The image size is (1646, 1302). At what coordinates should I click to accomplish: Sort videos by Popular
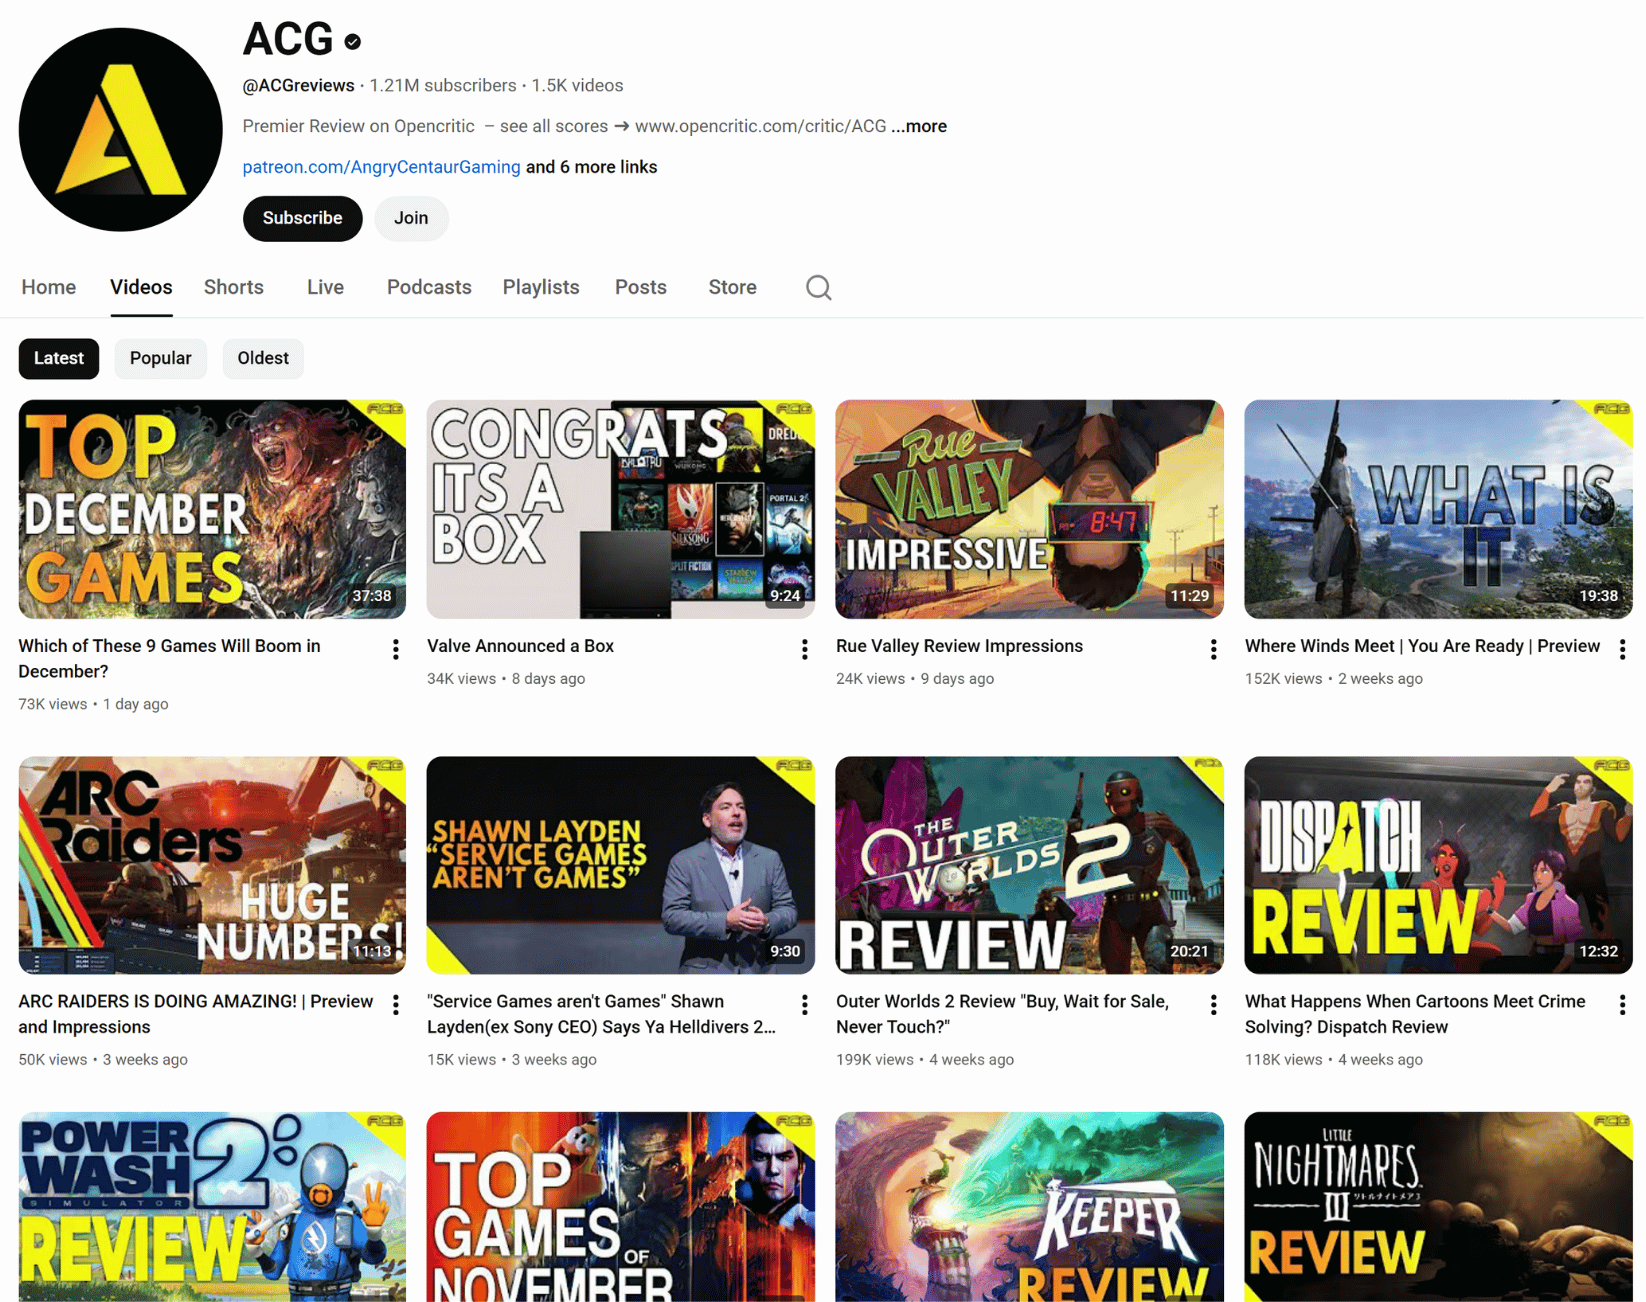pos(160,359)
